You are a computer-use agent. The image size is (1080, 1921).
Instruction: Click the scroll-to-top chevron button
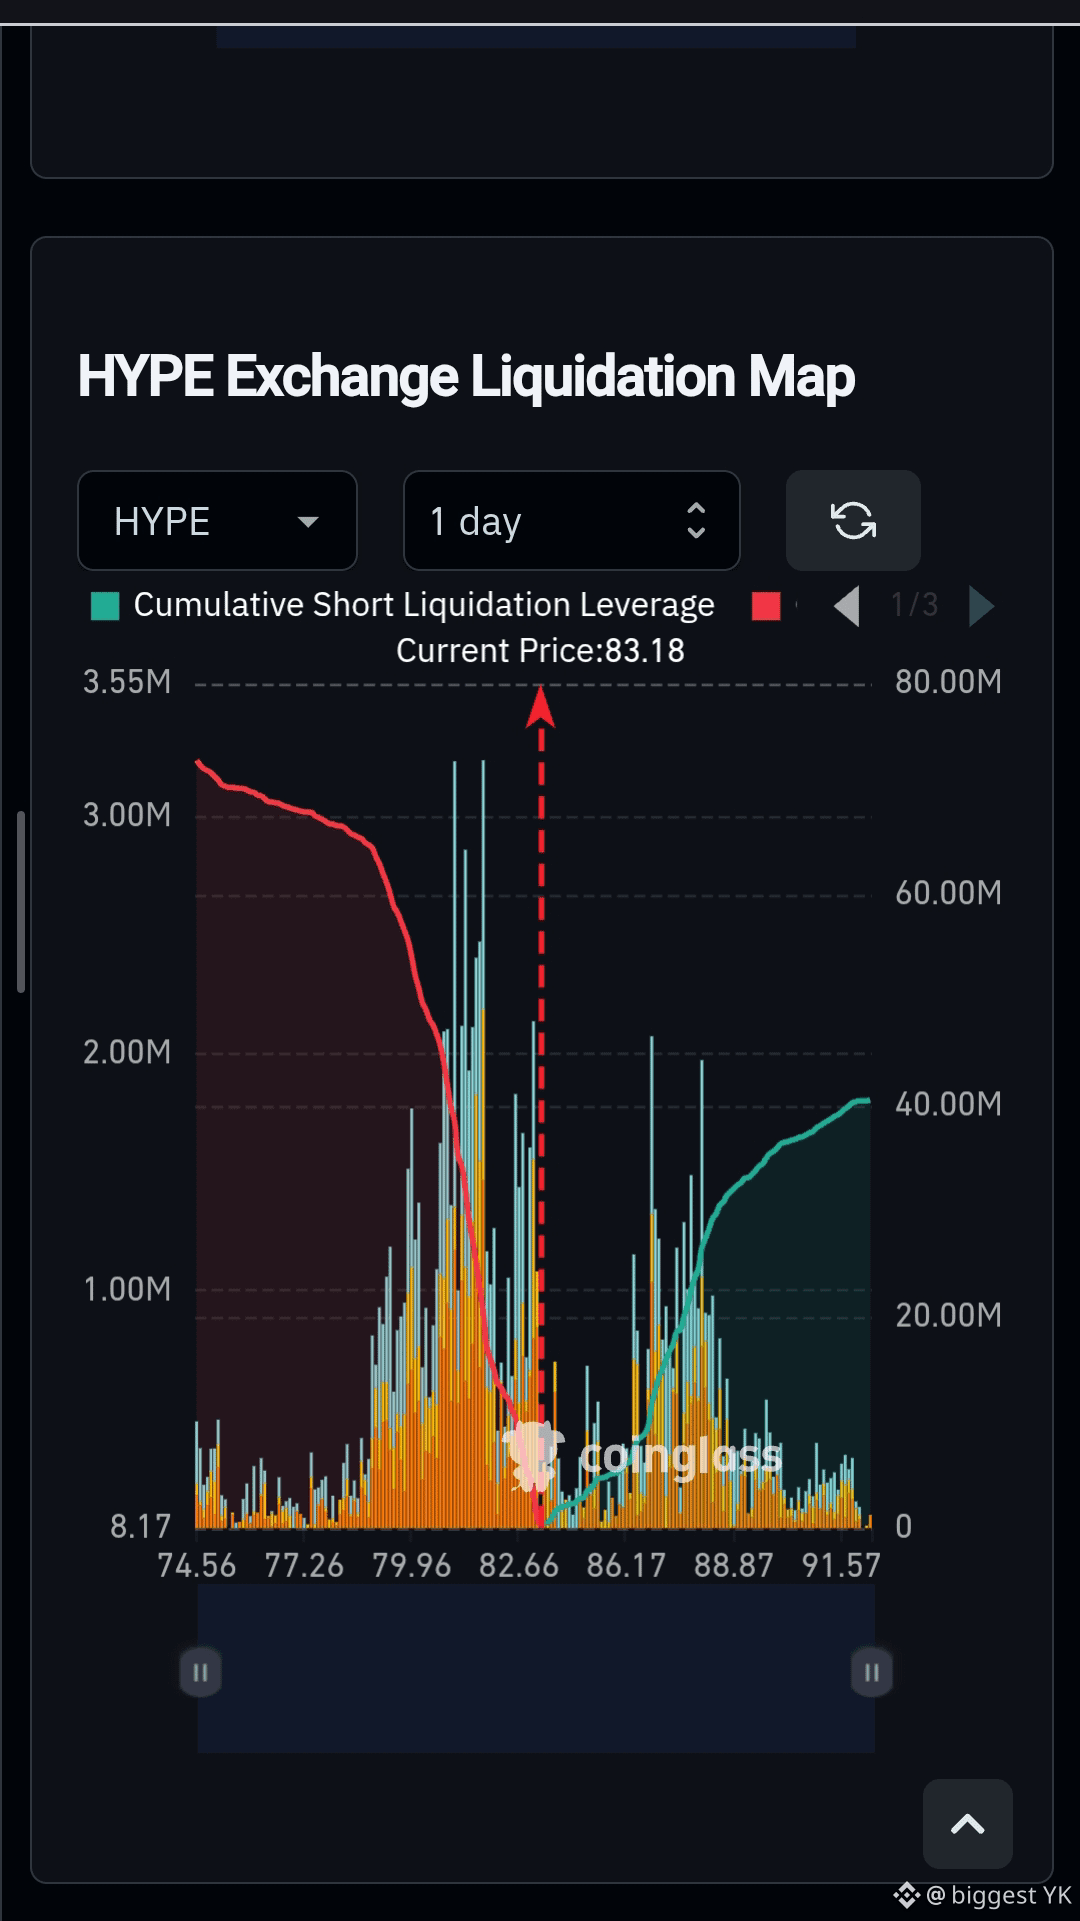(x=967, y=1824)
